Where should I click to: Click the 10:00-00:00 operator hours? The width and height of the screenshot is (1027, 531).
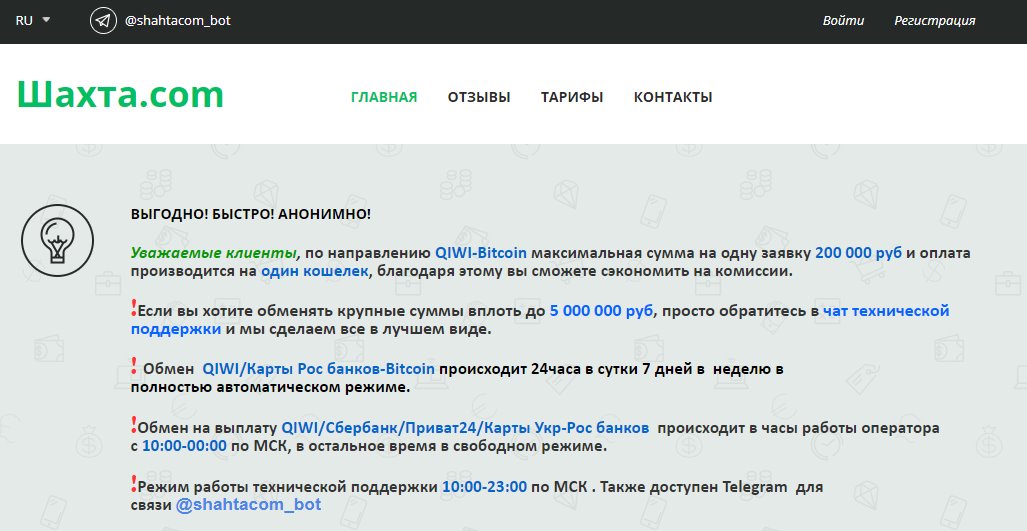click(x=184, y=447)
